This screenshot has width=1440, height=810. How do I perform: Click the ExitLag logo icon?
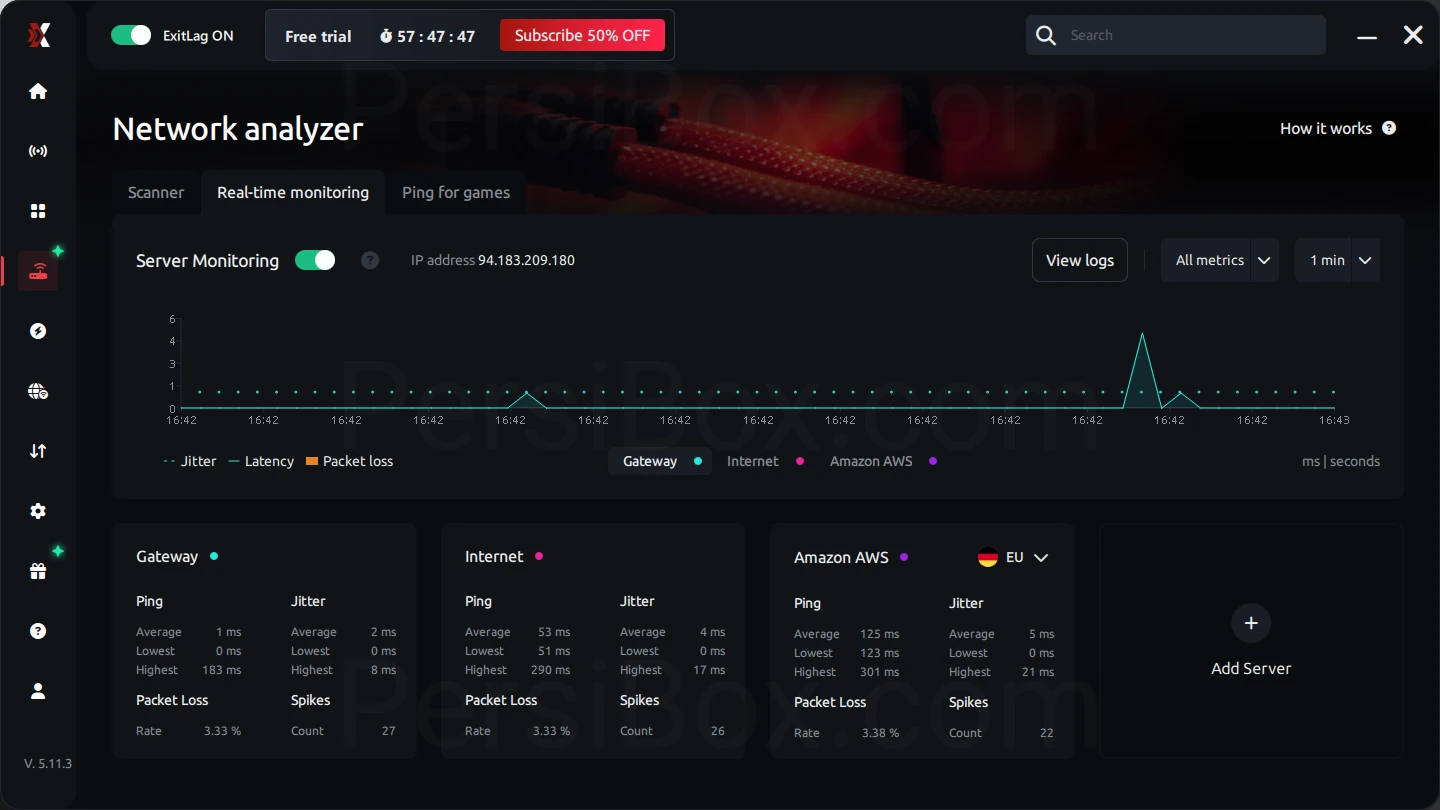38,36
